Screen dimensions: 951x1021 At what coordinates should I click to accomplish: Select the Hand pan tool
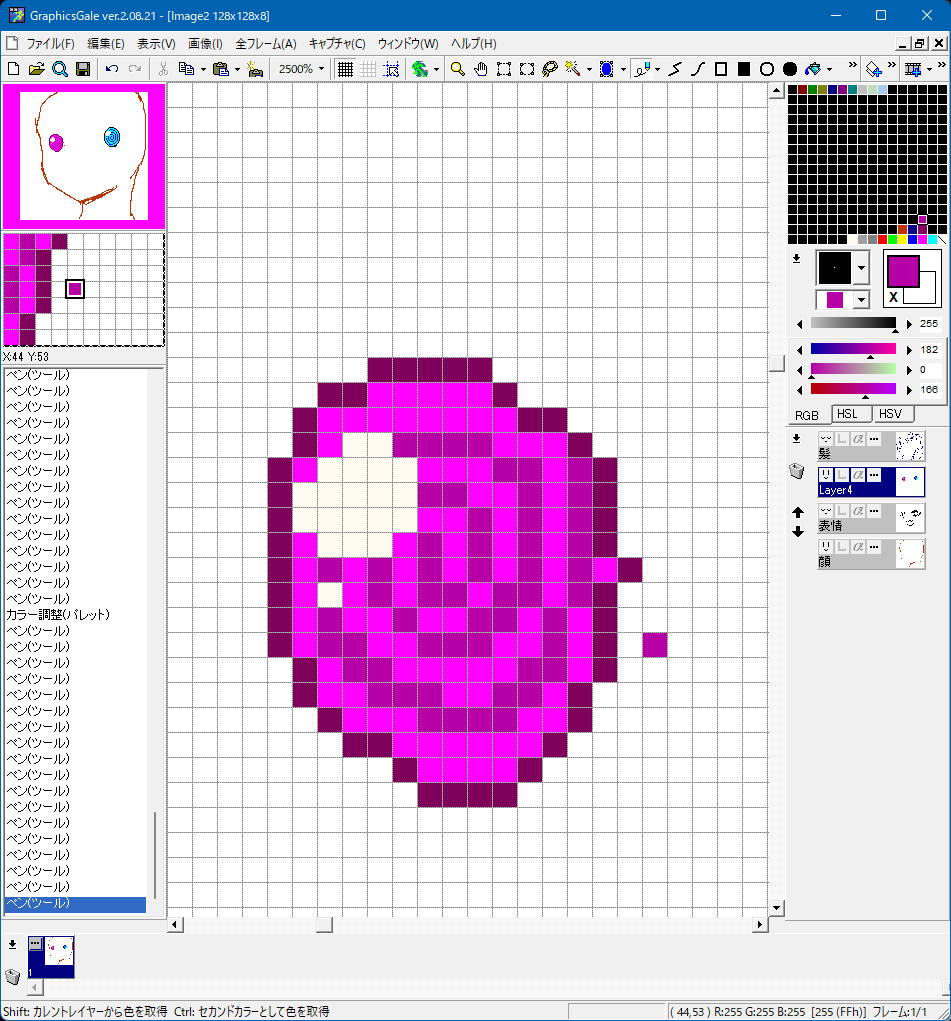pos(480,69)
